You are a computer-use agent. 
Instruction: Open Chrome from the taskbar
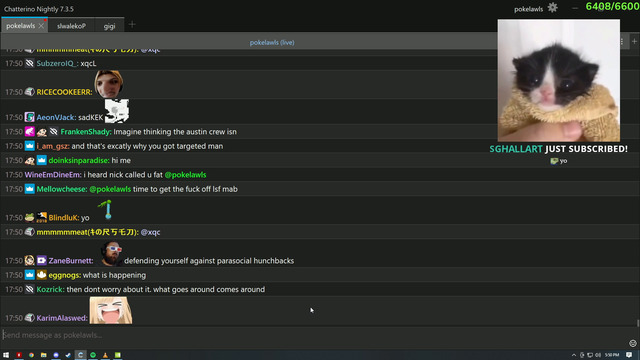pyautogui.click(x=31, y=355)
